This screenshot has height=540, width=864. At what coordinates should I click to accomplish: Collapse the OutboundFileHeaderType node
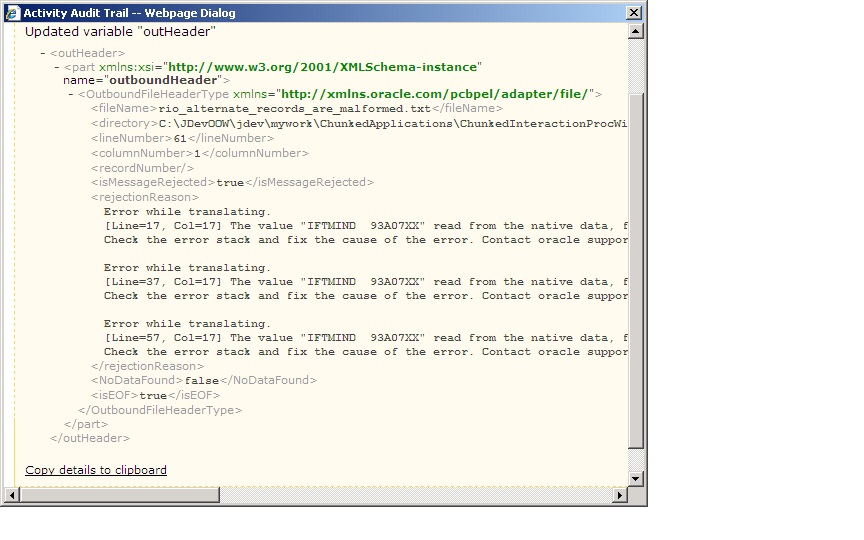pos(71,94)
